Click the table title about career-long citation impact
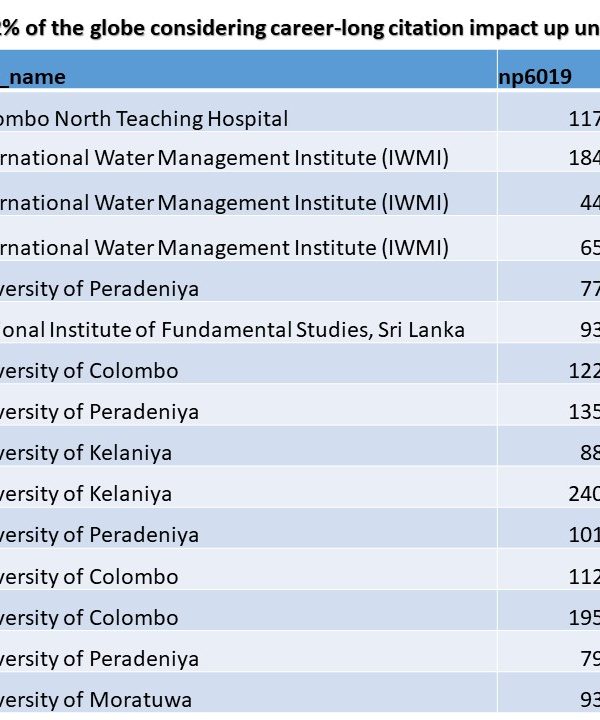 point(300,28)
